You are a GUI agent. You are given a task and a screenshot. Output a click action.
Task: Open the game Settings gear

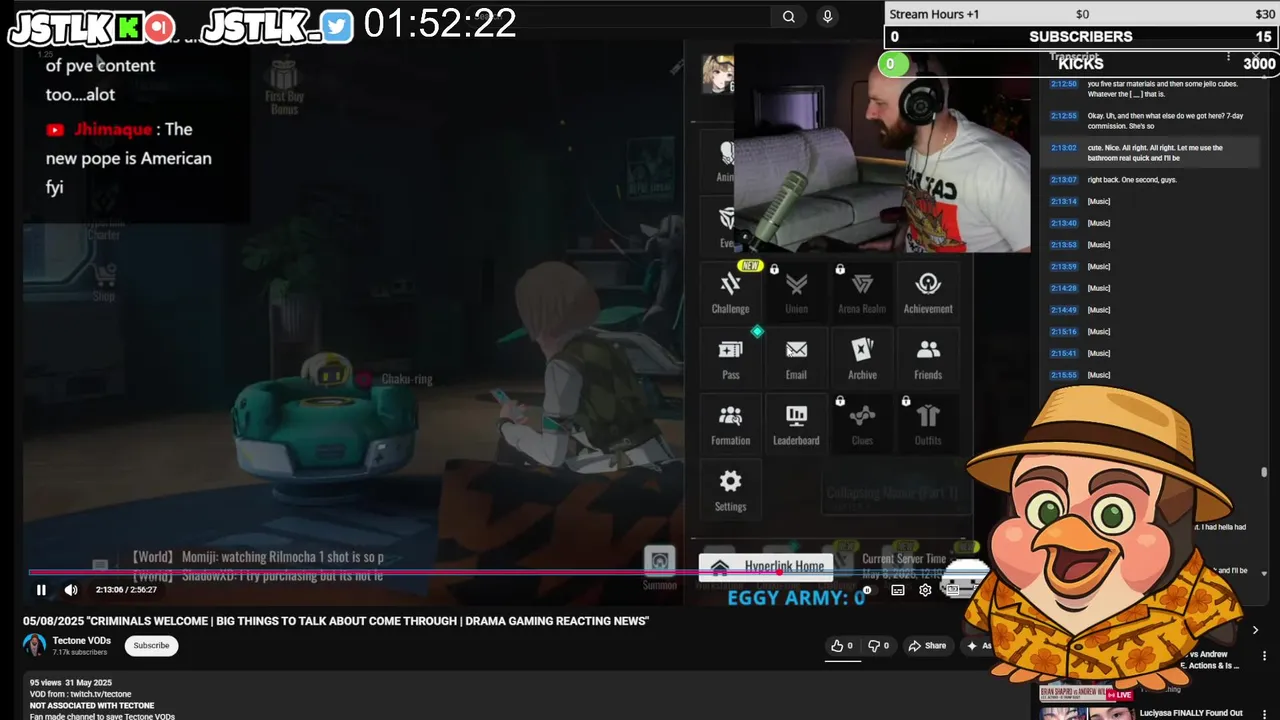coord(730,490)
